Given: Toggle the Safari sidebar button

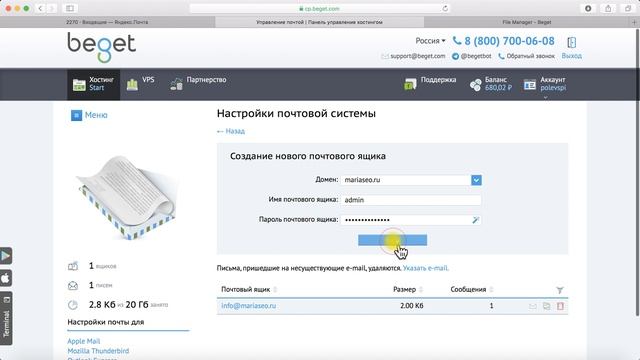Looking at the screenshot, I should (x=70, y=8).
